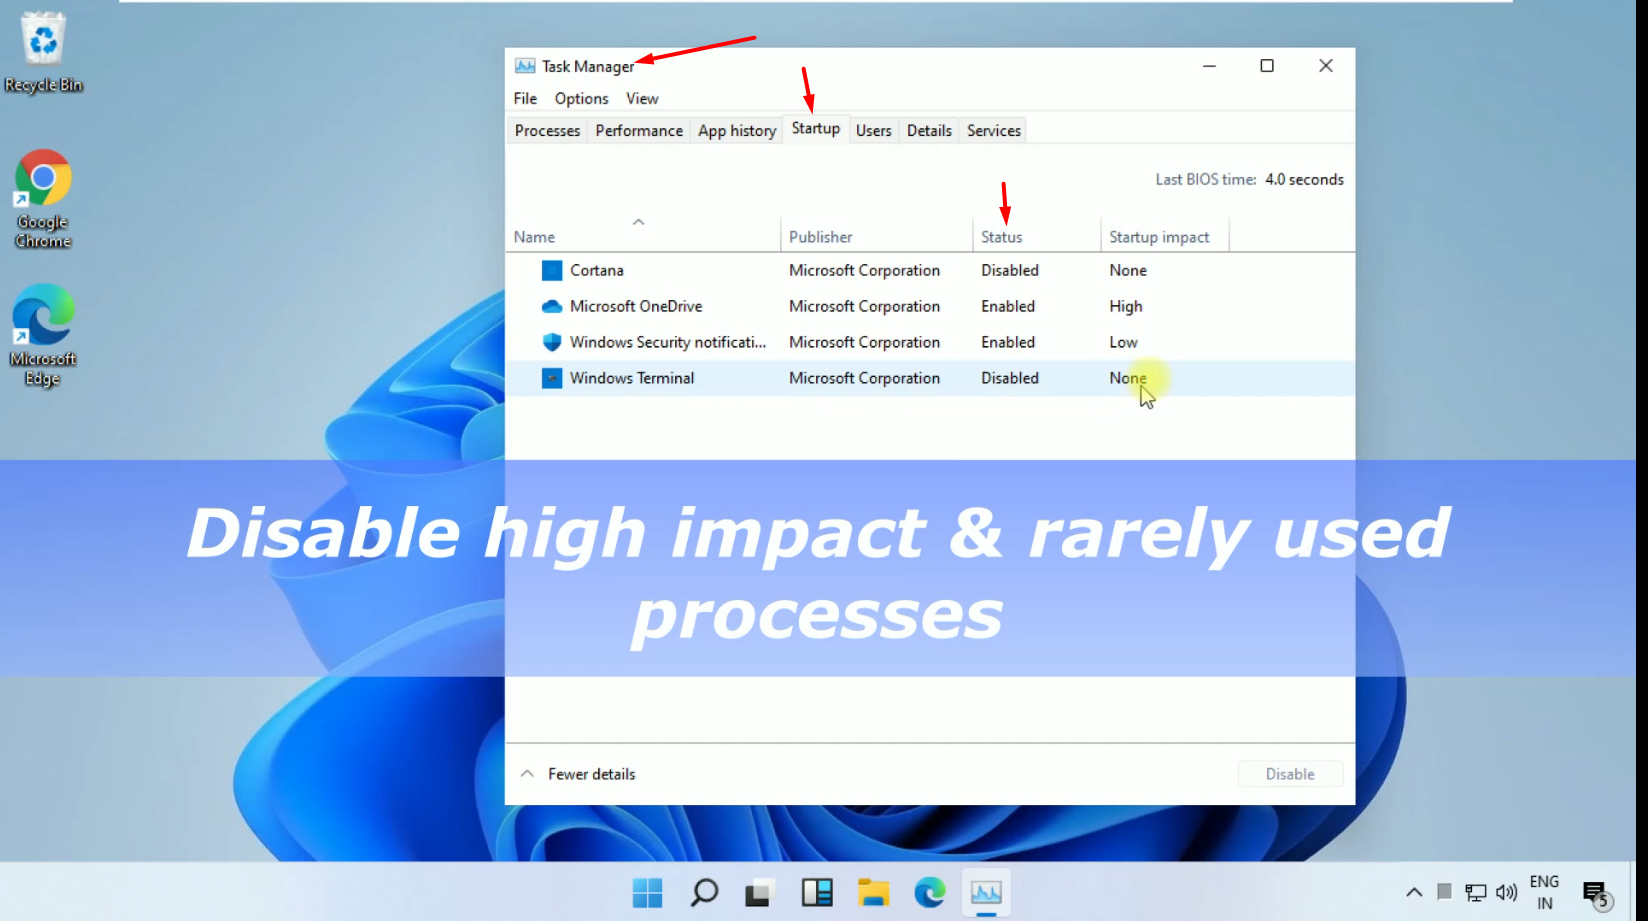Click OneDrive's High startup impact cell
This screenshot has width=1648, height=921.
[x=1126, y=306]
